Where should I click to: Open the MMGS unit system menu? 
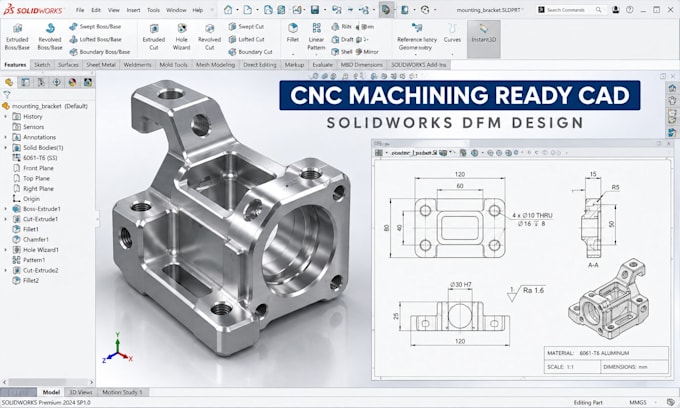[x=638, y=402]
